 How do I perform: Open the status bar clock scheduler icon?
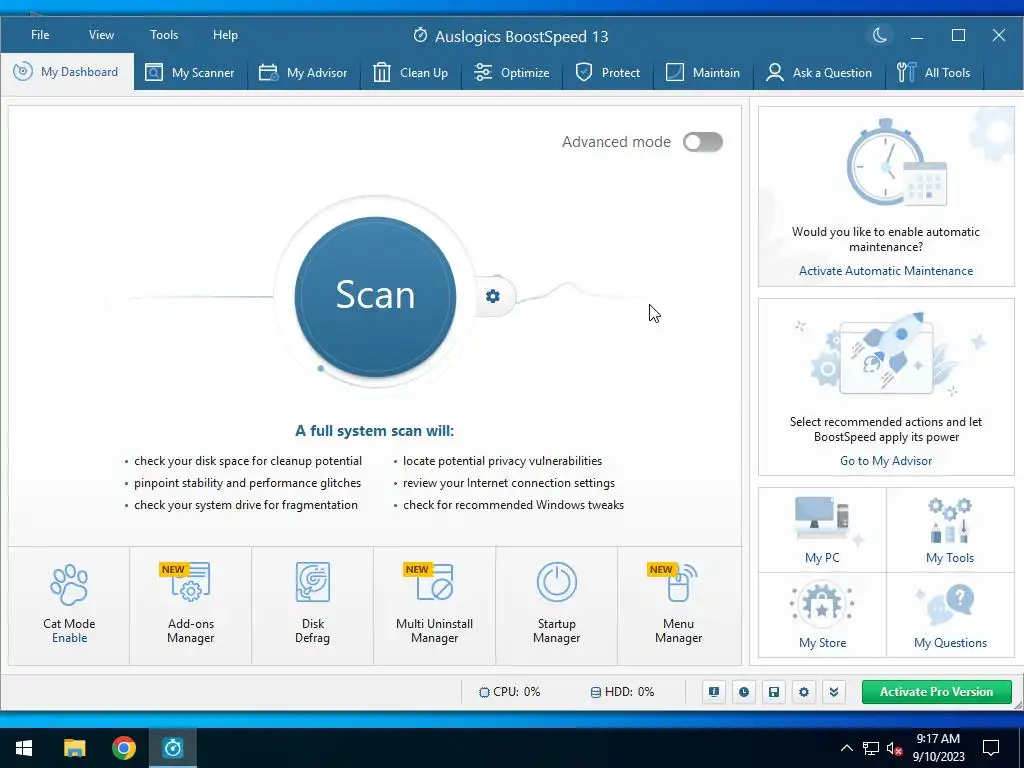[744, 692]
